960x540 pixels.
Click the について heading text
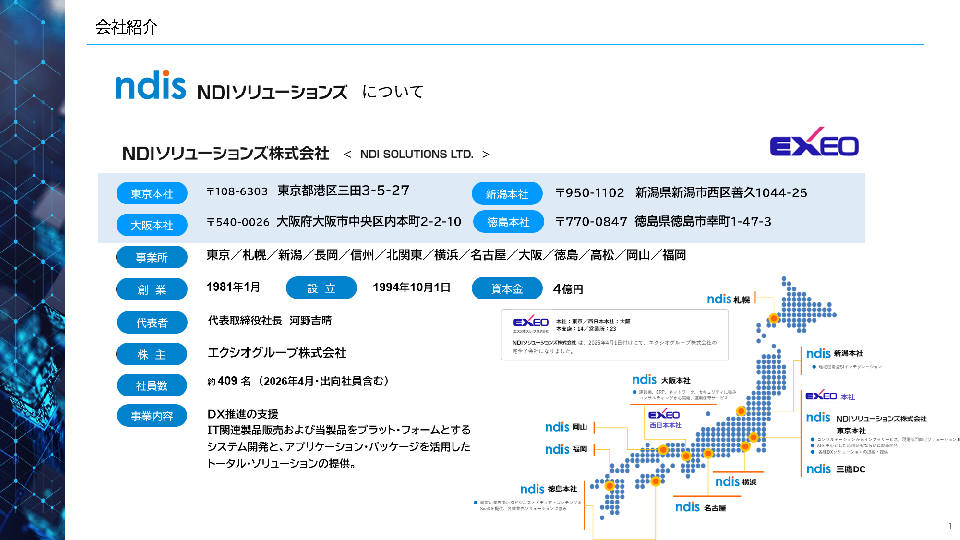392,92
